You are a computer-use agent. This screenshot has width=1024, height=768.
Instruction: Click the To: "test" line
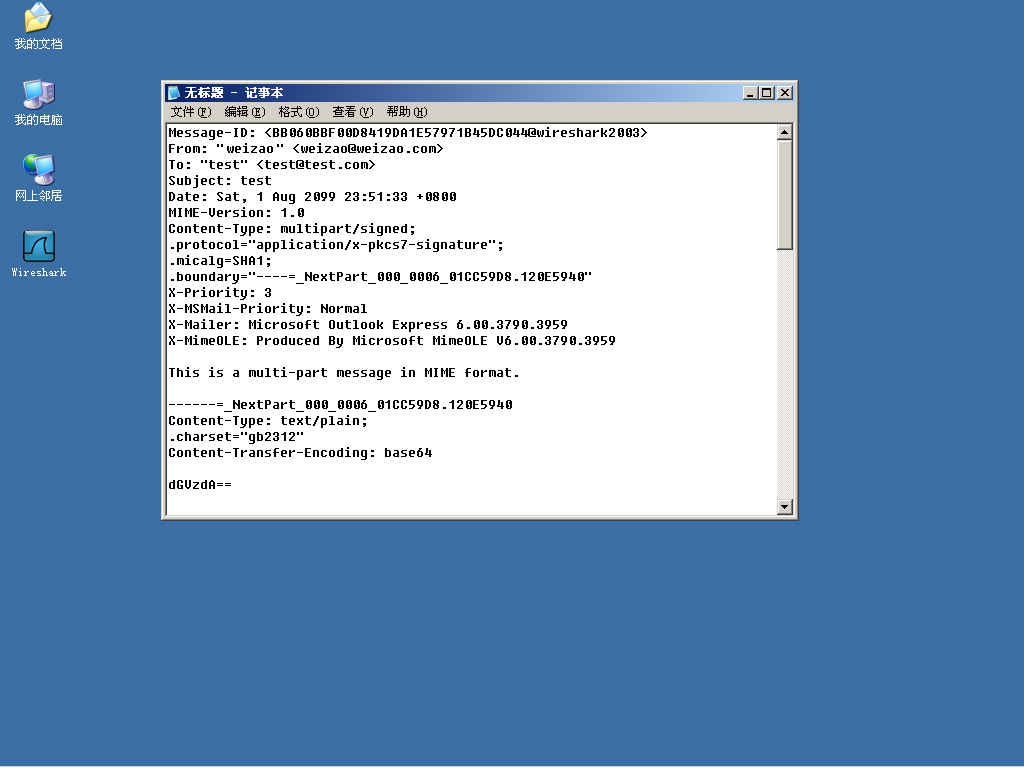click(272, 165)
